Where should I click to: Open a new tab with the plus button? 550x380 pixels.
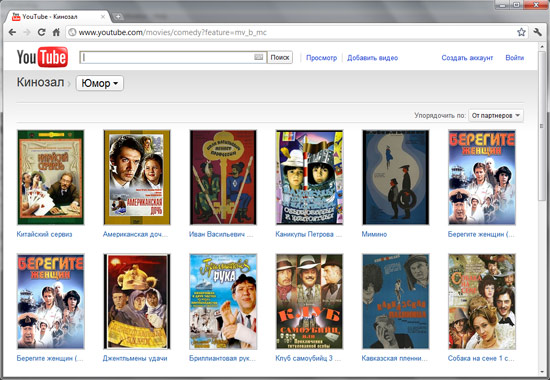click(x=118, y=16)
